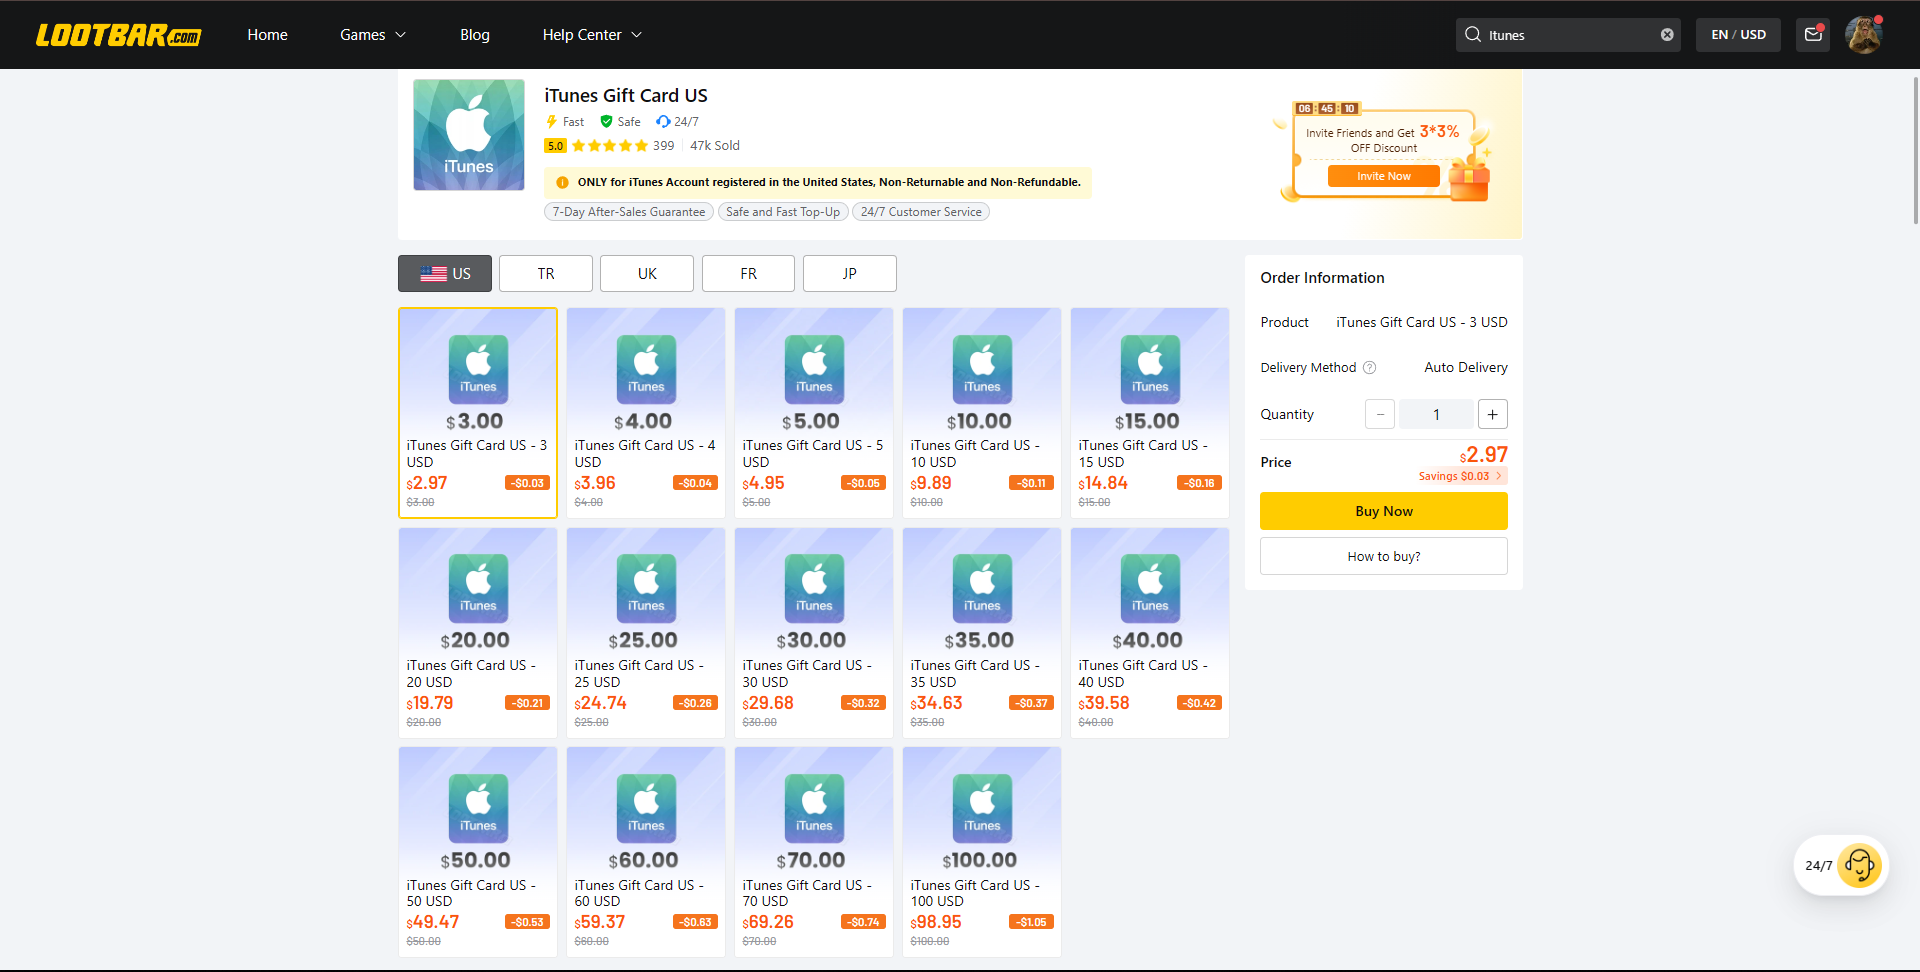Click the $2.97 price on the 3 USD card
1920x972 pixels.
427,483
